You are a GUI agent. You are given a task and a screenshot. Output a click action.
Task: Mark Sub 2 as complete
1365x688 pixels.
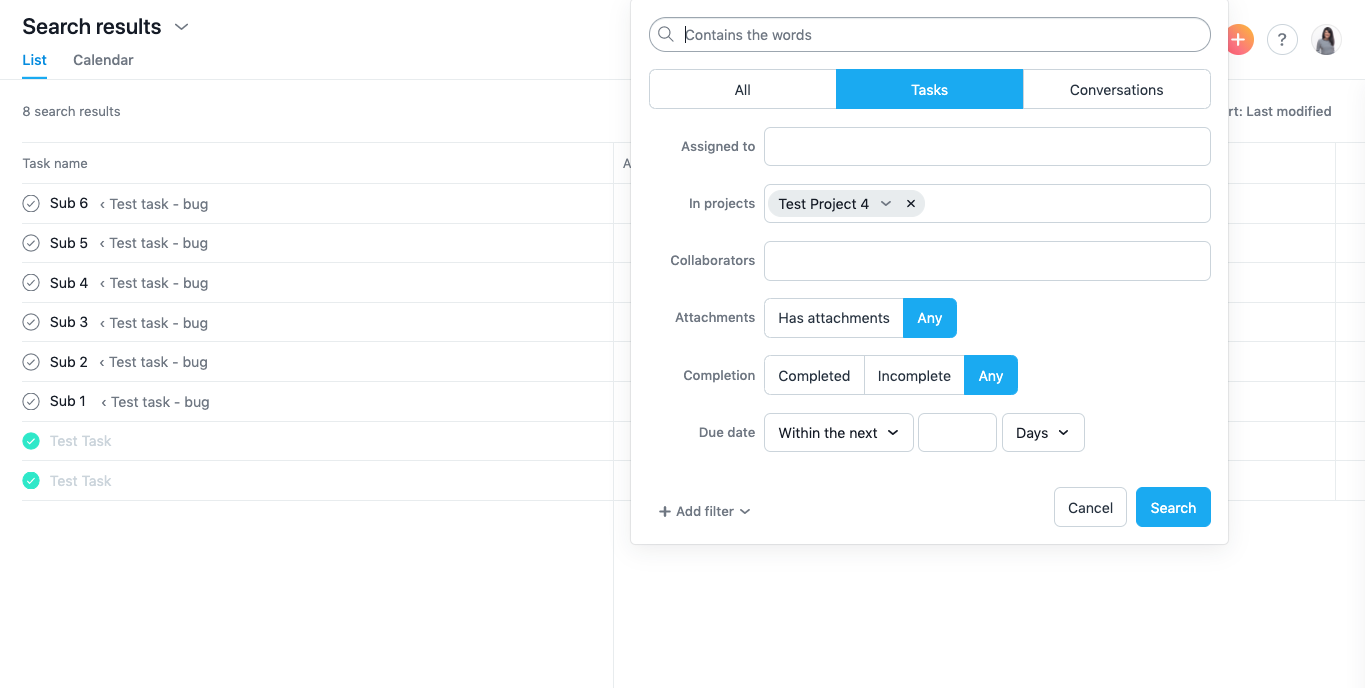[x=31, y=362]
